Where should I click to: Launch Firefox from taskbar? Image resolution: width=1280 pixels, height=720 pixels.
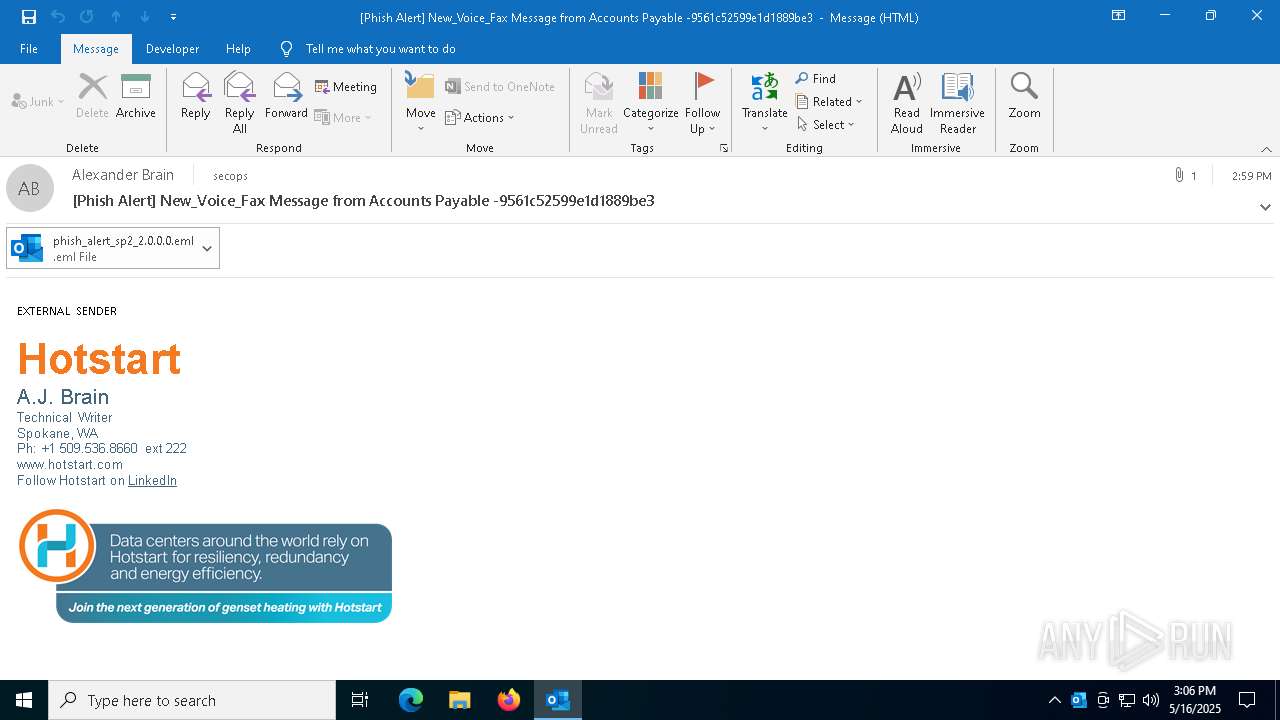click(509, 700)
